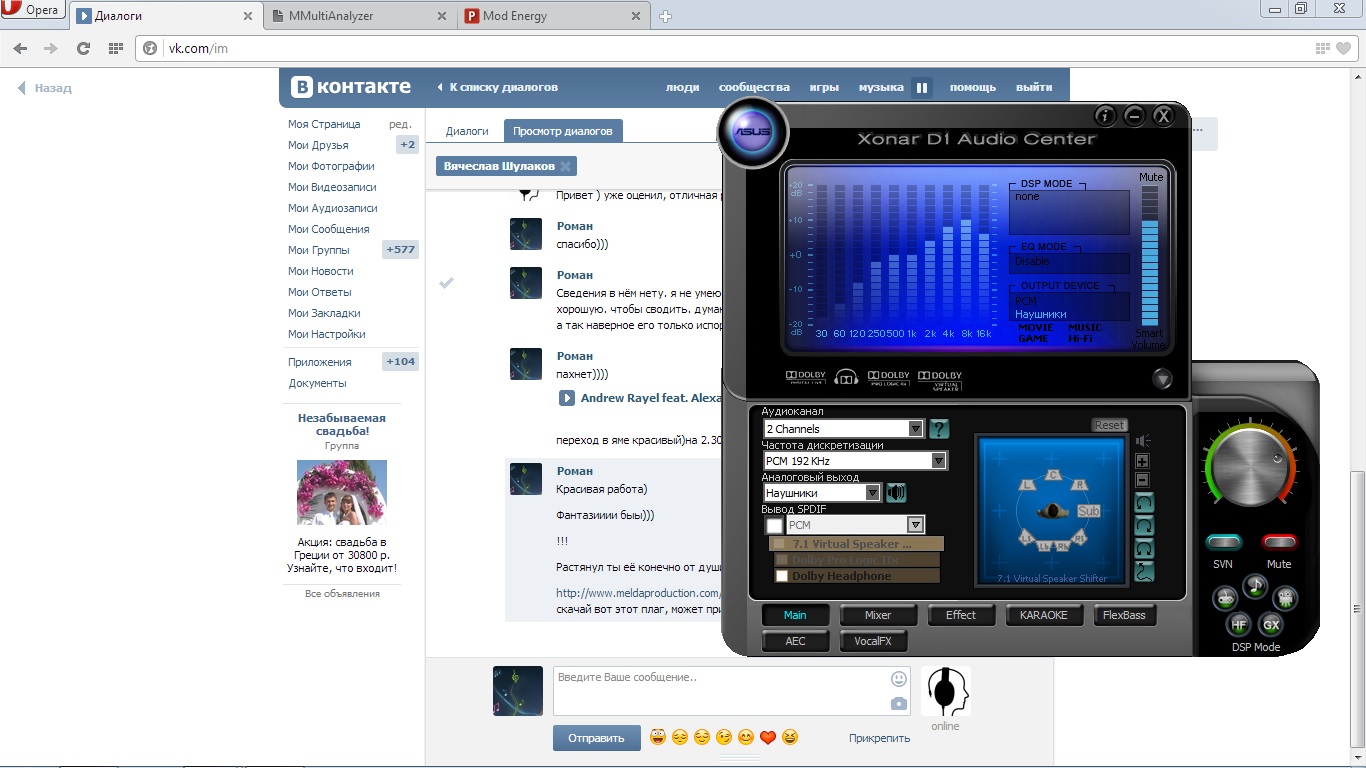Open the emoji smiley picker in message box
Image resolution: width=1366 pixels, height=768 pixels.
tap(899, 679)
